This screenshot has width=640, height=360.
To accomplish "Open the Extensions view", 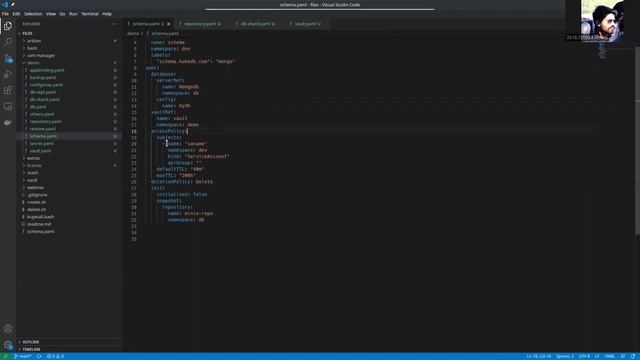I will point(8,90).
